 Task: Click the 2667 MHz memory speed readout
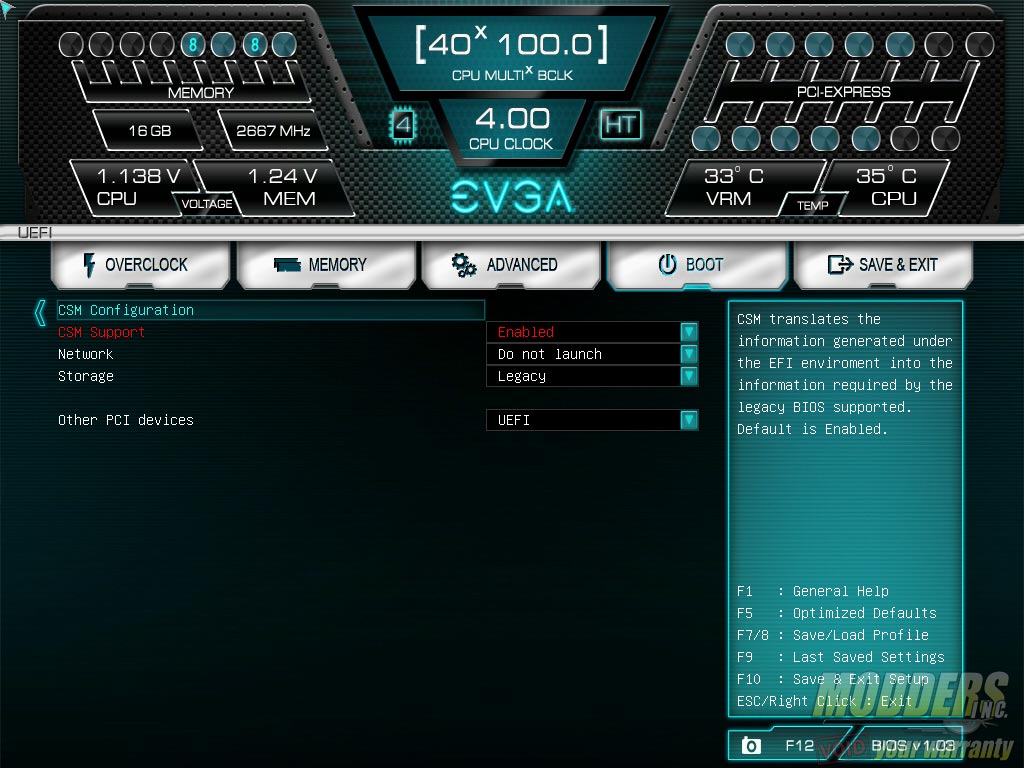click(x=273, y=131)
